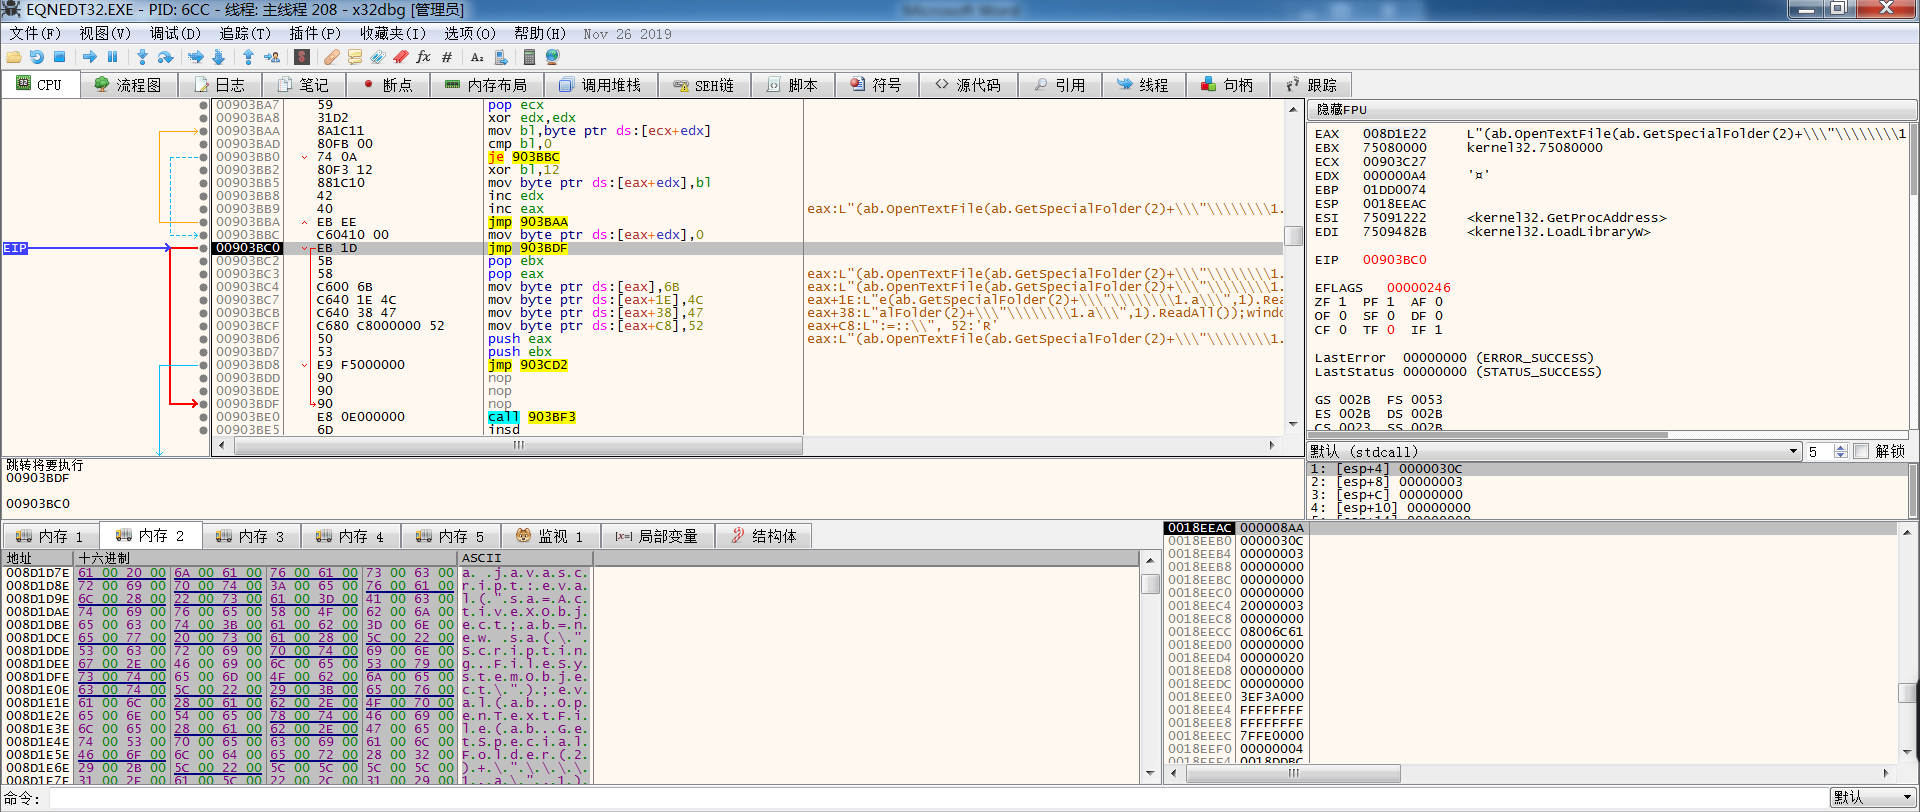Switch to the 内存布局 tab

(485, 85)
